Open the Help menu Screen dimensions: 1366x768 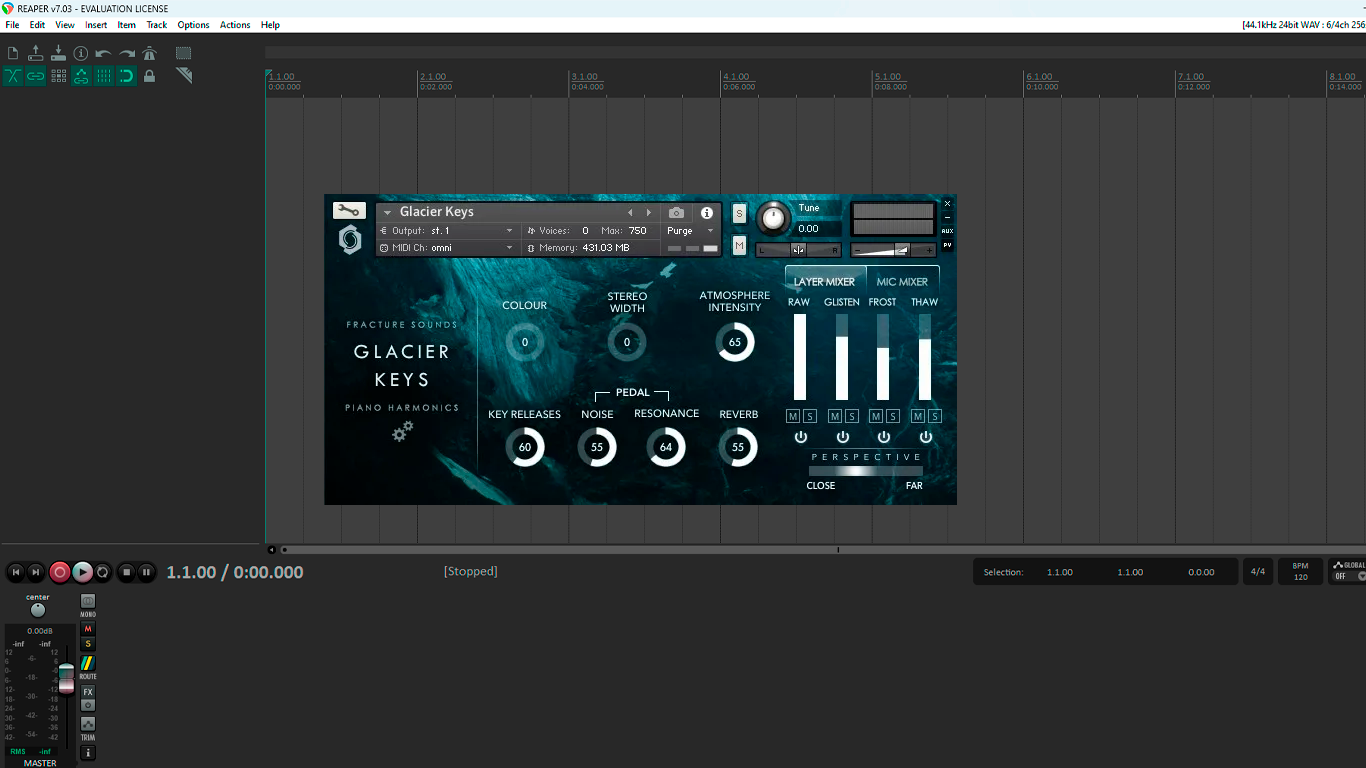(270, 25)
